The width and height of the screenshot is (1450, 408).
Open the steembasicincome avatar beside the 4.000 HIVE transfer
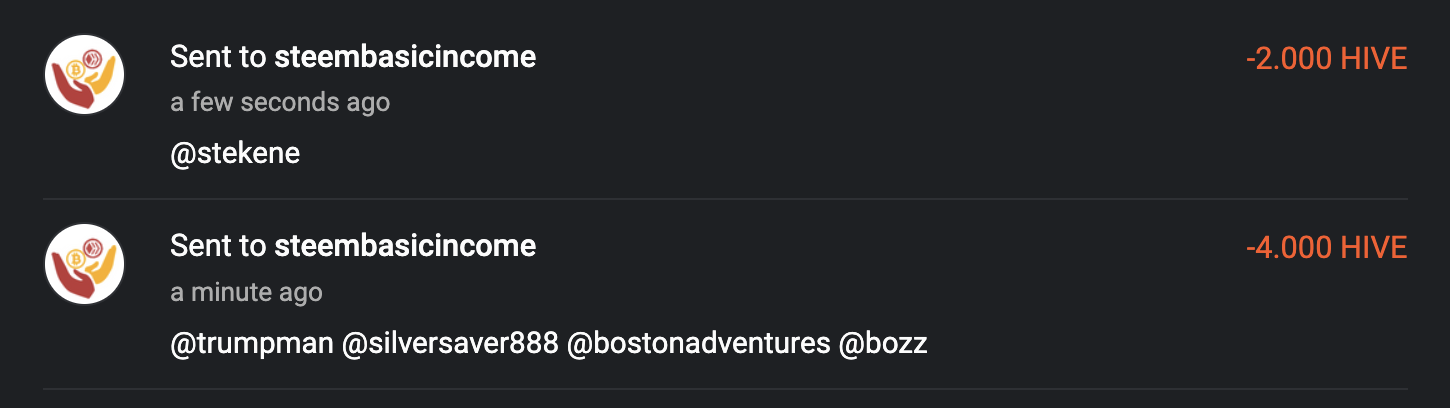coord(84,264)
